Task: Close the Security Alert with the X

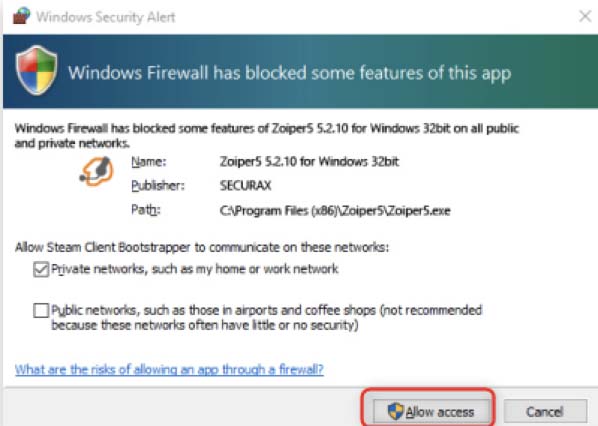Action: tap(585, 16)
